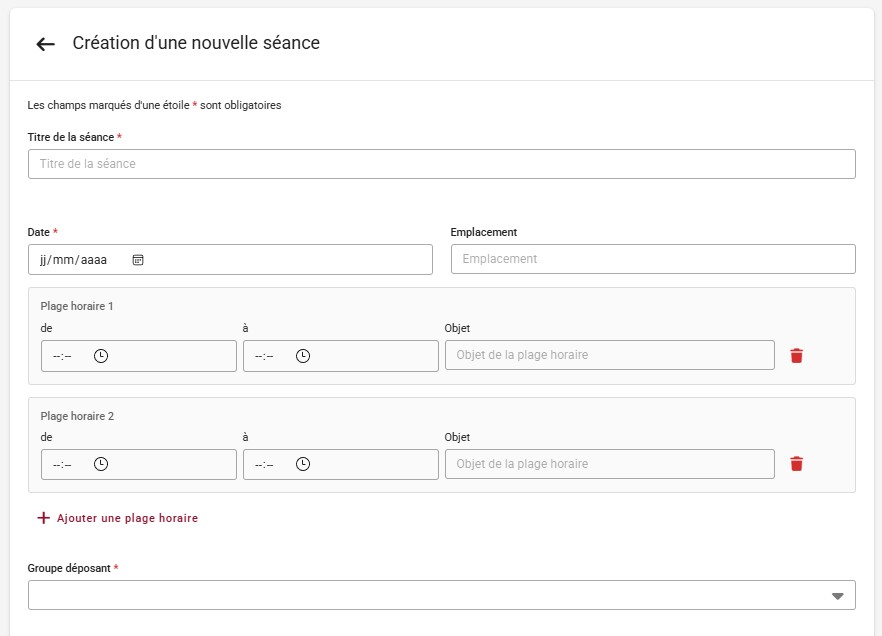Click end time input of Plage horaire 2

[265, 464]
